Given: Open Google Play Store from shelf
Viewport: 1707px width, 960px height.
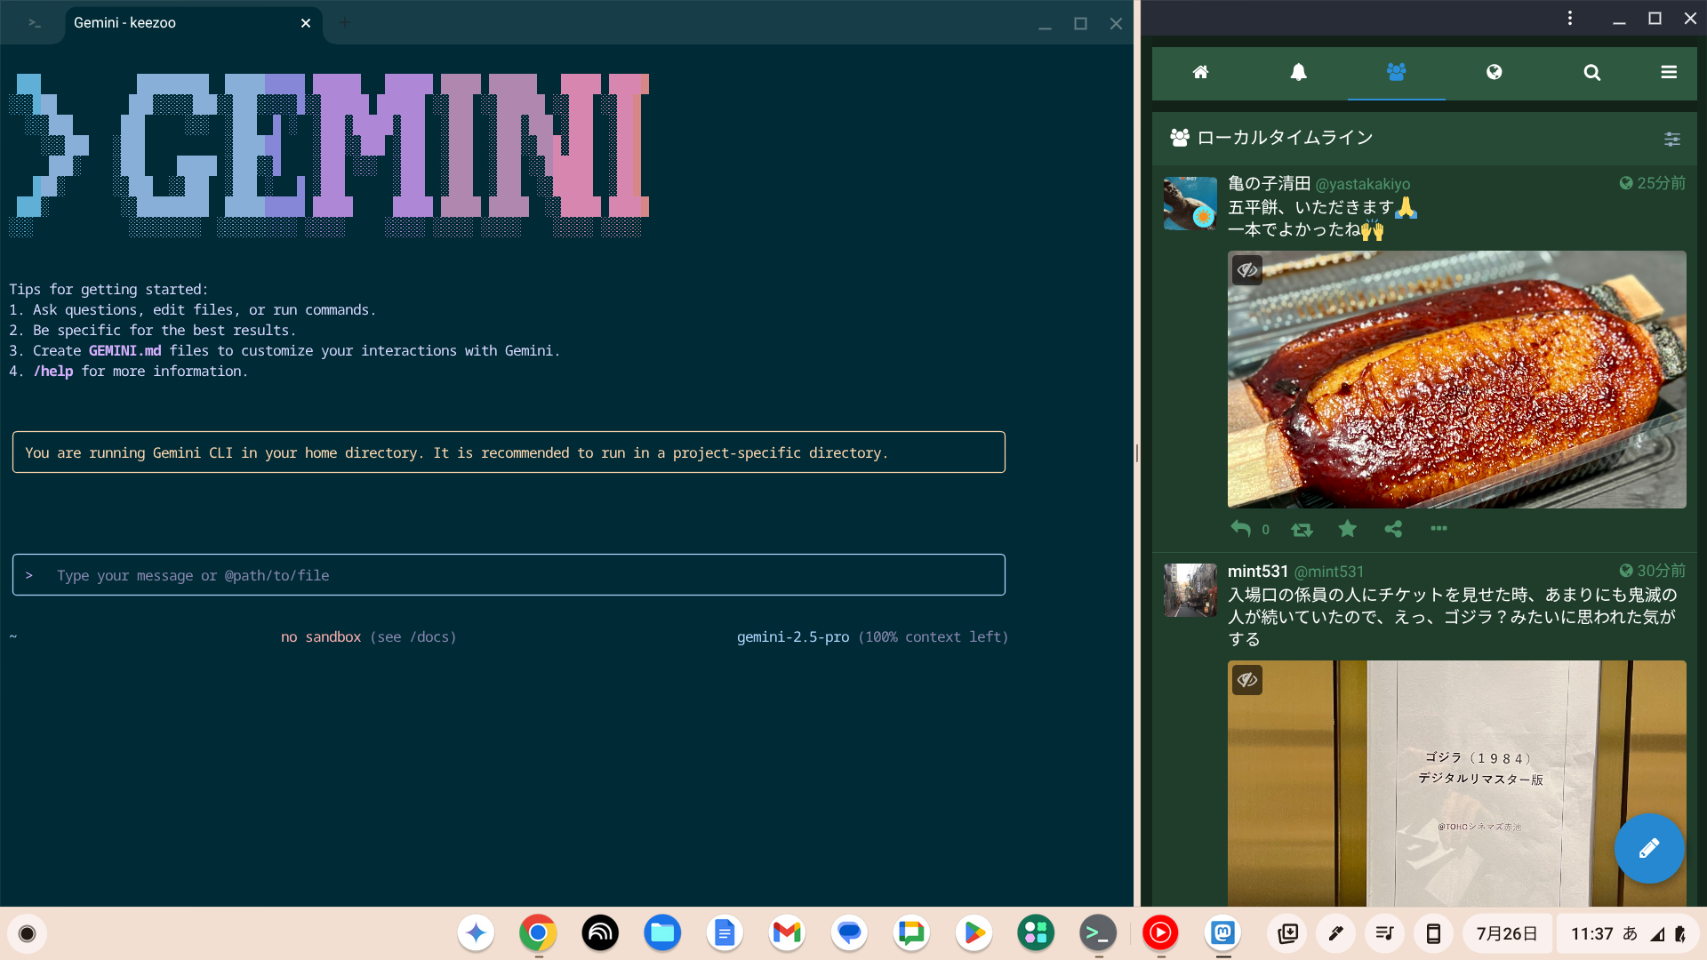Looking at the screenshot, I should (x=974, y=933).
